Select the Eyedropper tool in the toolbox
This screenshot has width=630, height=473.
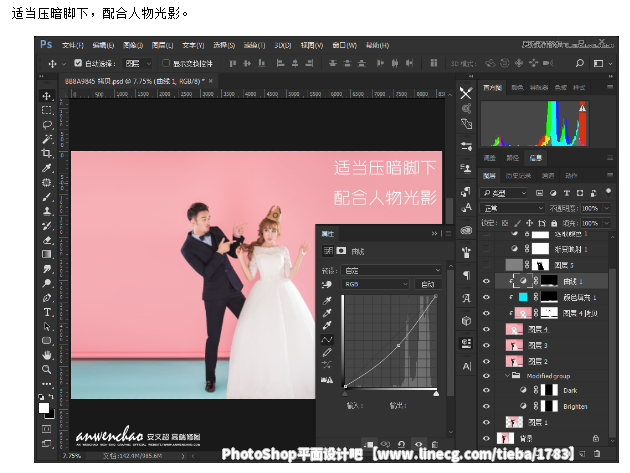point(47,168)
